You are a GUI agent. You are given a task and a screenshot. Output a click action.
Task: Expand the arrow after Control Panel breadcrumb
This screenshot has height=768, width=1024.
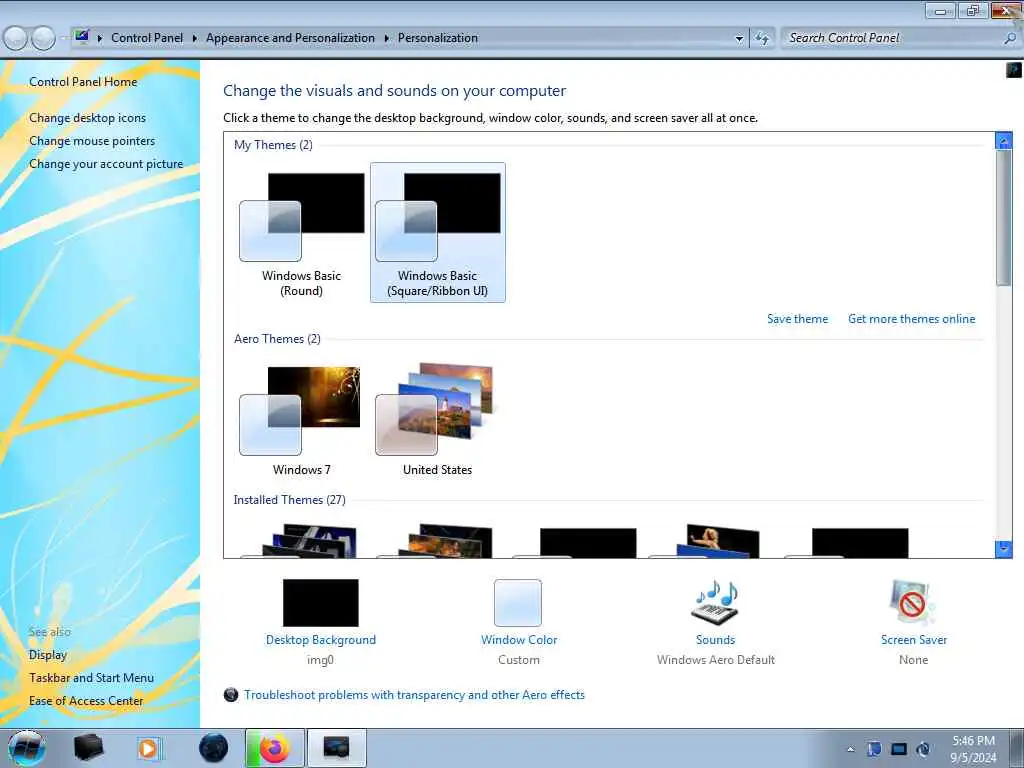(195, 39)
